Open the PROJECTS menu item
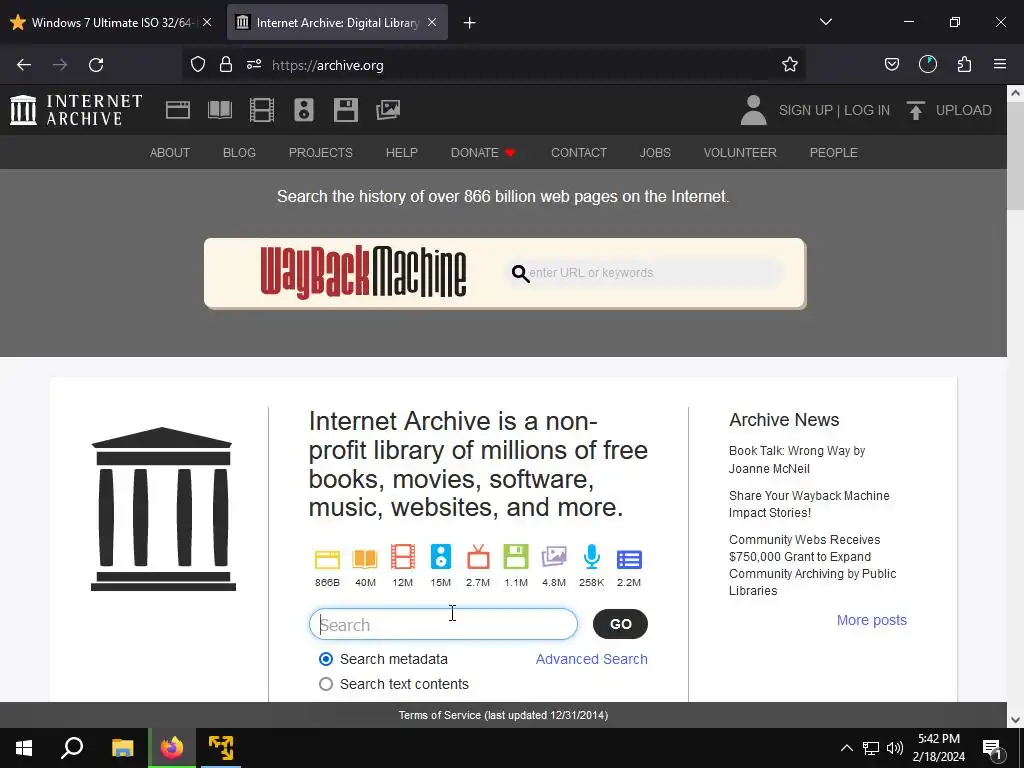 pyautogui.click(x=321, y=153)
